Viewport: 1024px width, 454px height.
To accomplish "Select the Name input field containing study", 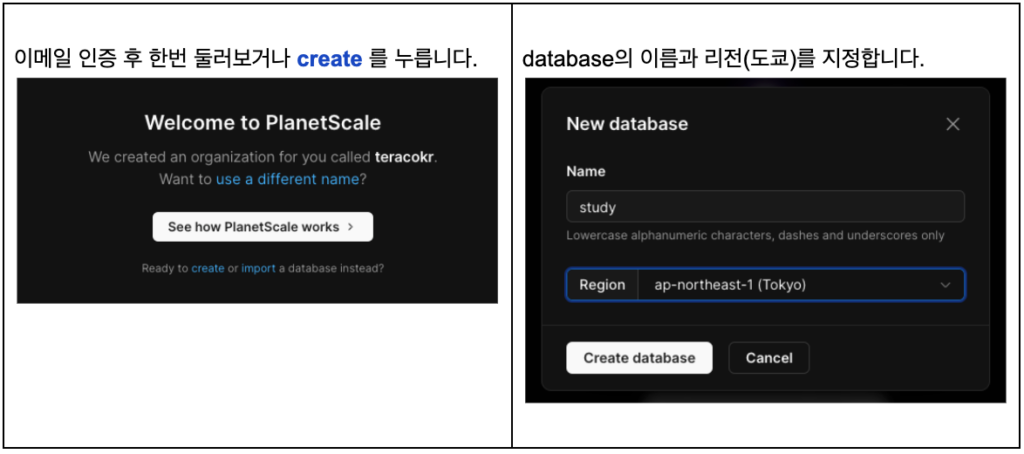I will click(x=765, y=207).
